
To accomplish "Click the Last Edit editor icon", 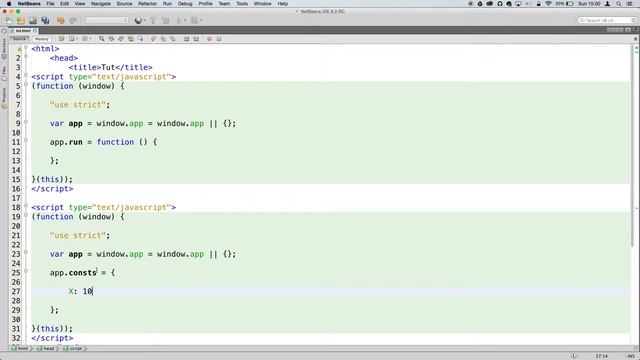I will tap(61, 39).
